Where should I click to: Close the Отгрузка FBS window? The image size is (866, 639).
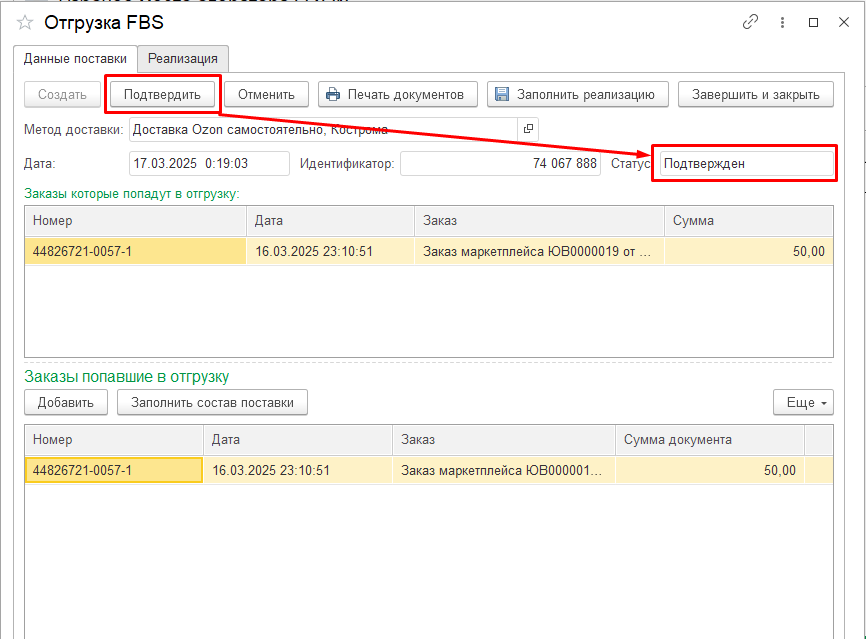[x=843, y=22]
